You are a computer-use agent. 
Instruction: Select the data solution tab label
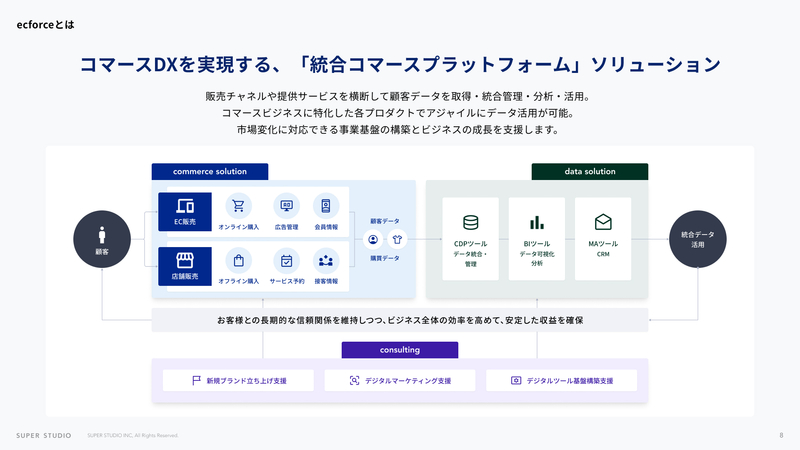590,171
